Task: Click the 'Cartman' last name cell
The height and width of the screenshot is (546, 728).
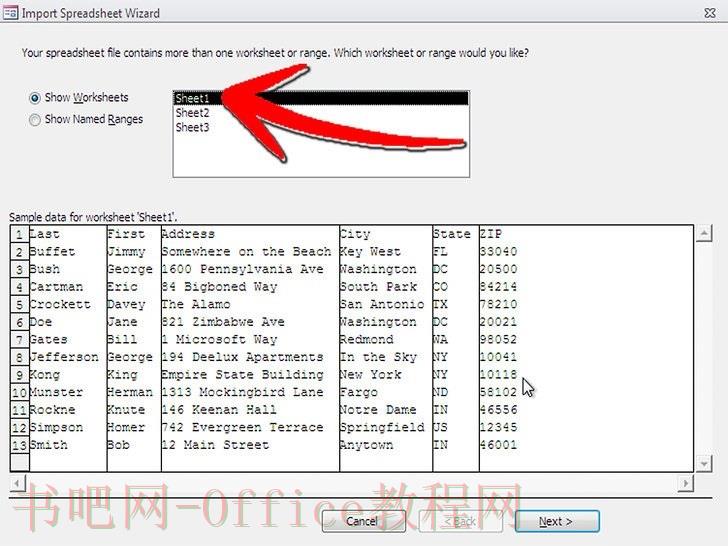Action: pyautogui.click(x=68, y=287)
